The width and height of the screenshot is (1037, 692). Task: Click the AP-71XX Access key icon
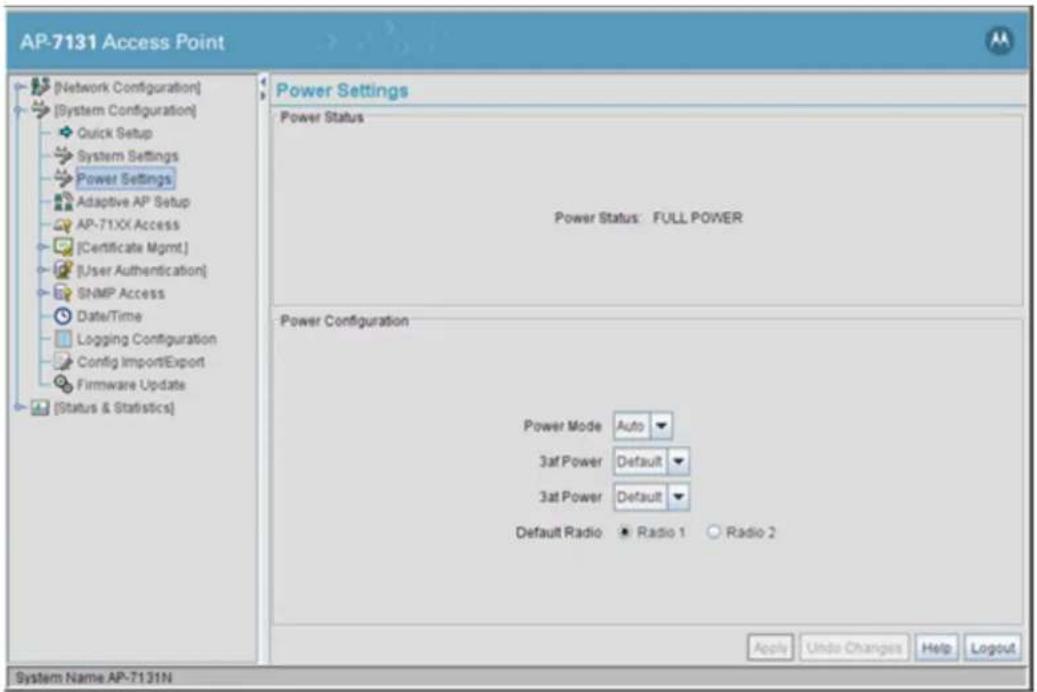[63, 224]
